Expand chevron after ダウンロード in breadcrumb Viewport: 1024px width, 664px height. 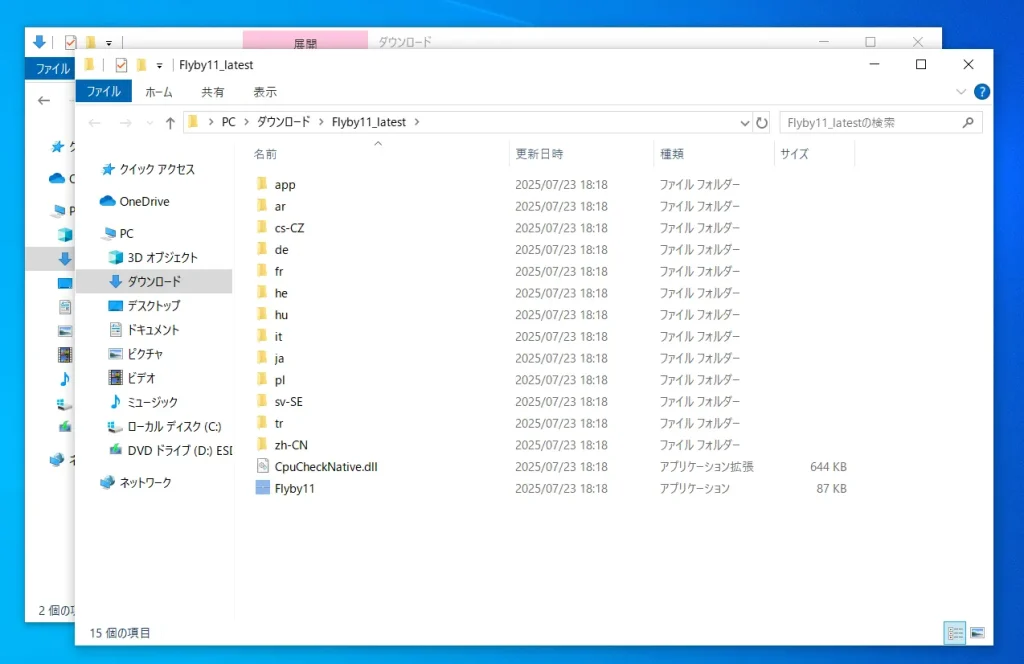click(321, 122)
